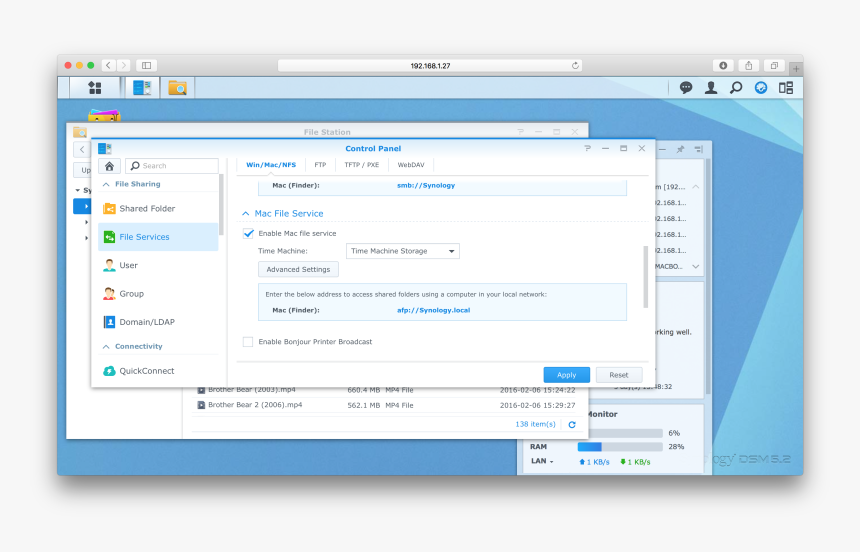Go forward in Safari

pos(123,65)
